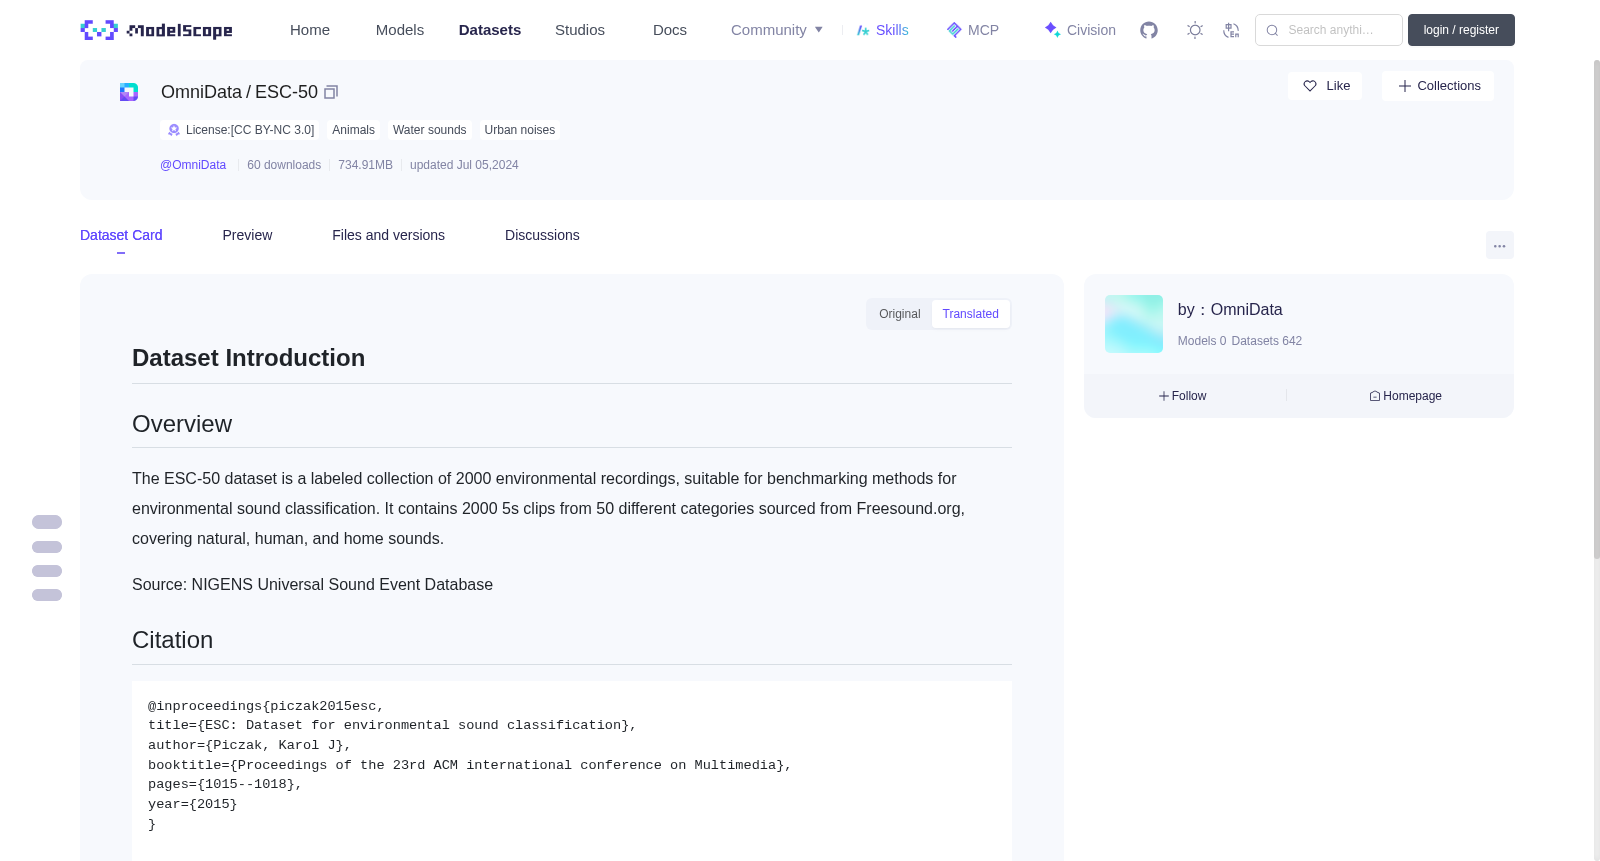Click the "Citation" heading
Screen dimensions: 1600x861
click(172, 640)
